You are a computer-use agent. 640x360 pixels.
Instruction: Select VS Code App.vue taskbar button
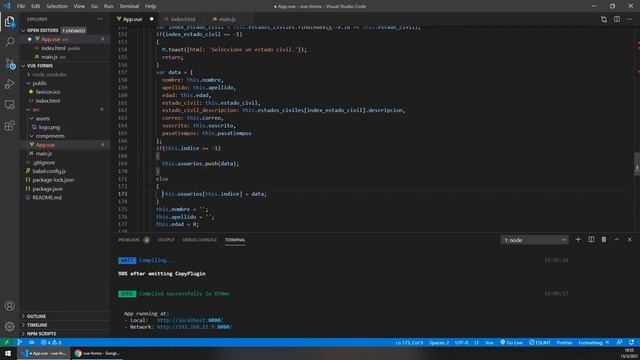[x=44, y=353]
